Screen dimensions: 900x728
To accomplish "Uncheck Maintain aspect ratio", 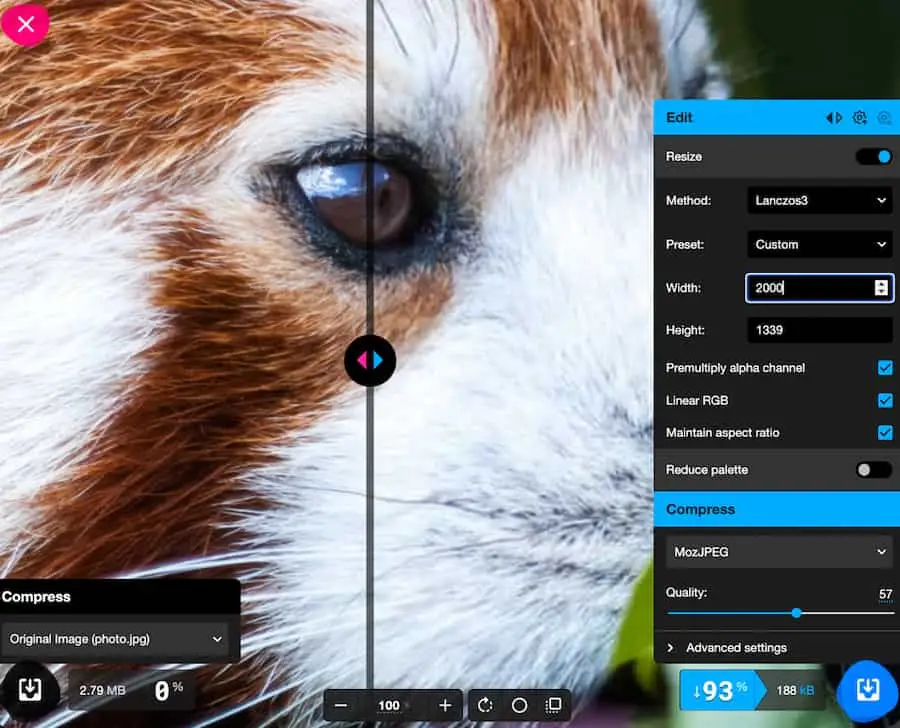I will pyautogui.click(x=885, y=433).
